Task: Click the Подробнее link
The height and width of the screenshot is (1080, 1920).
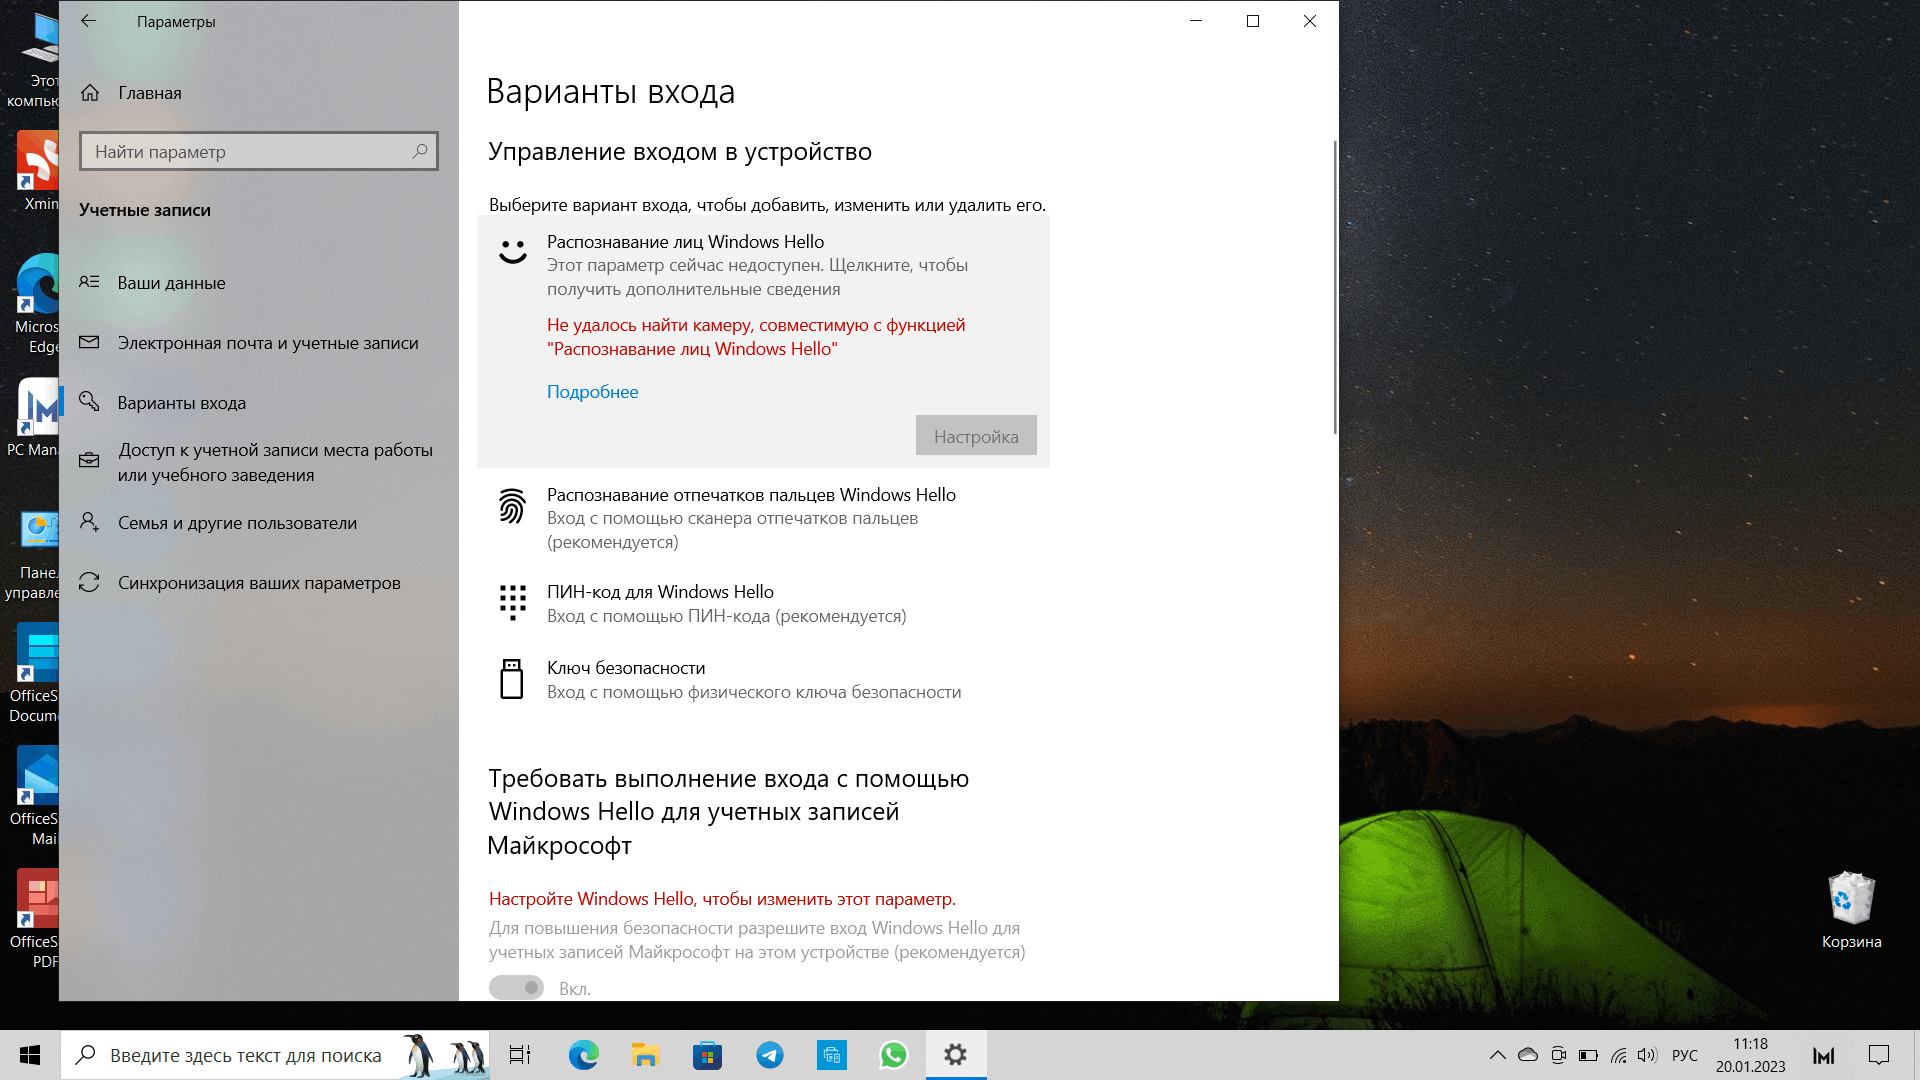Action: [592, 392]
